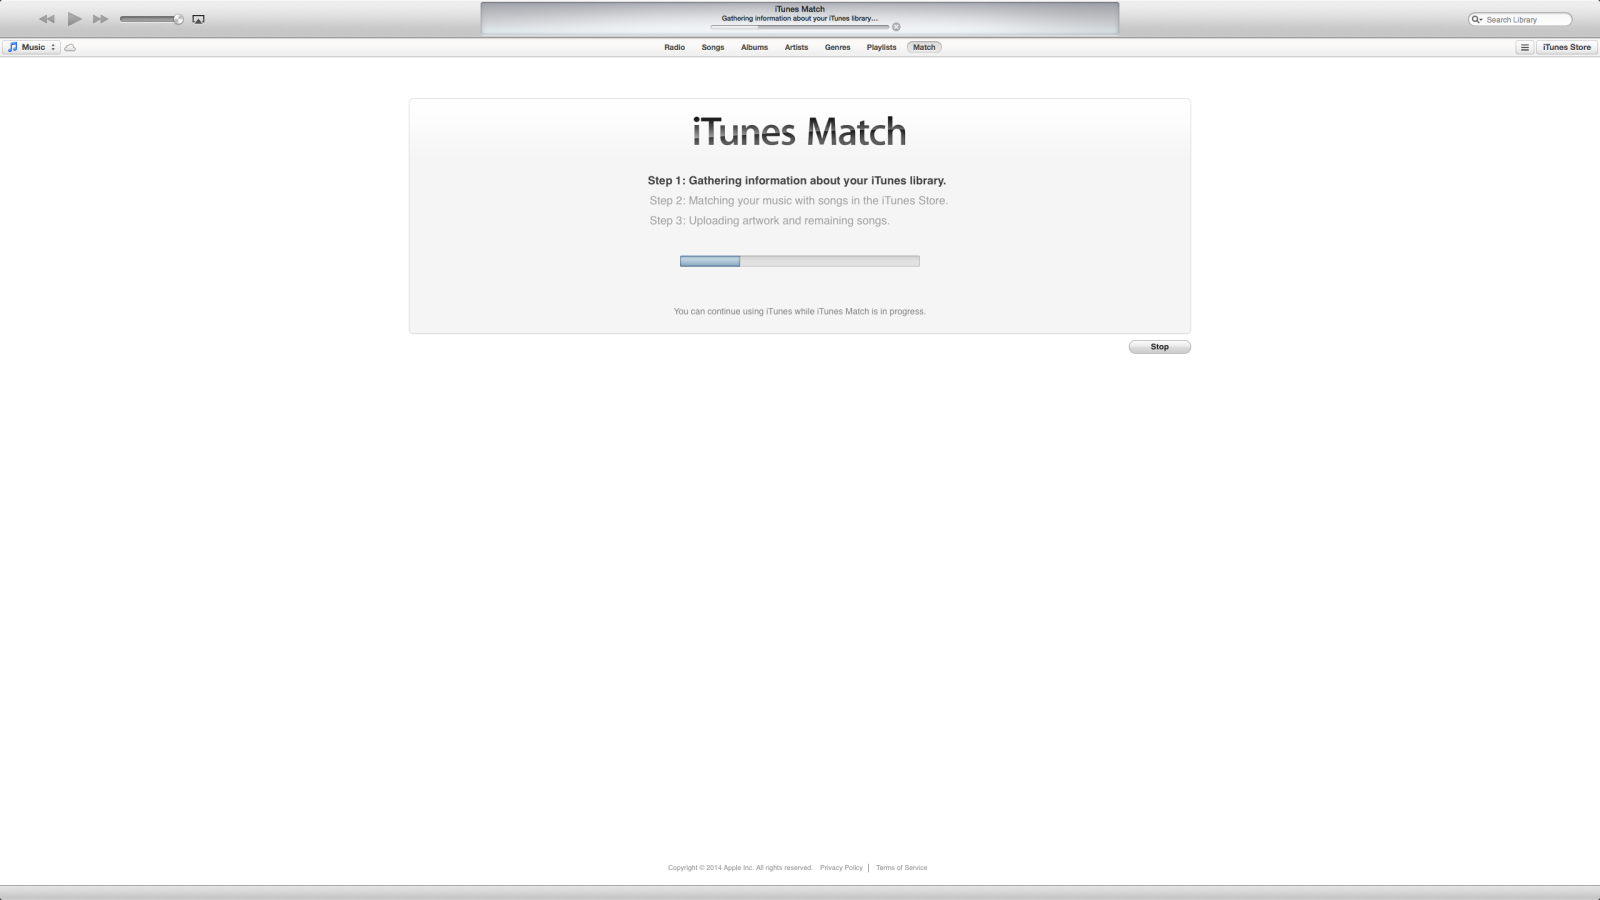
Task: Click the iCloud status cloud icon
Action: tap(70, 47)
